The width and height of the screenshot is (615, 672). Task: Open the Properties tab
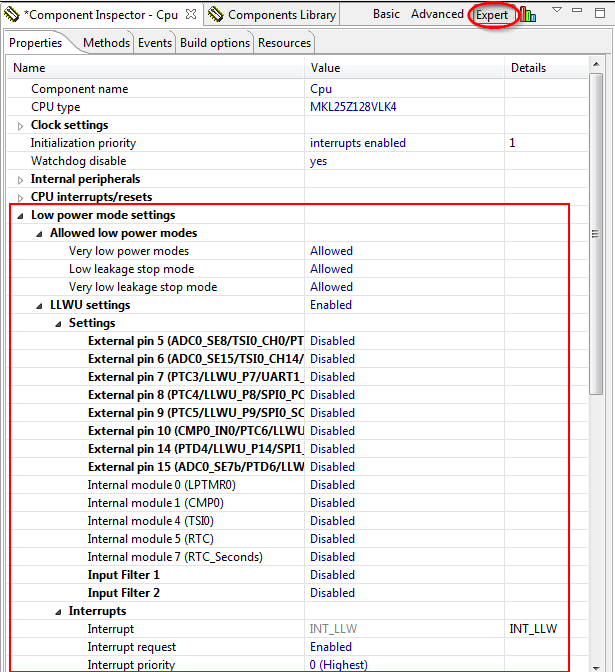(36, 43)
